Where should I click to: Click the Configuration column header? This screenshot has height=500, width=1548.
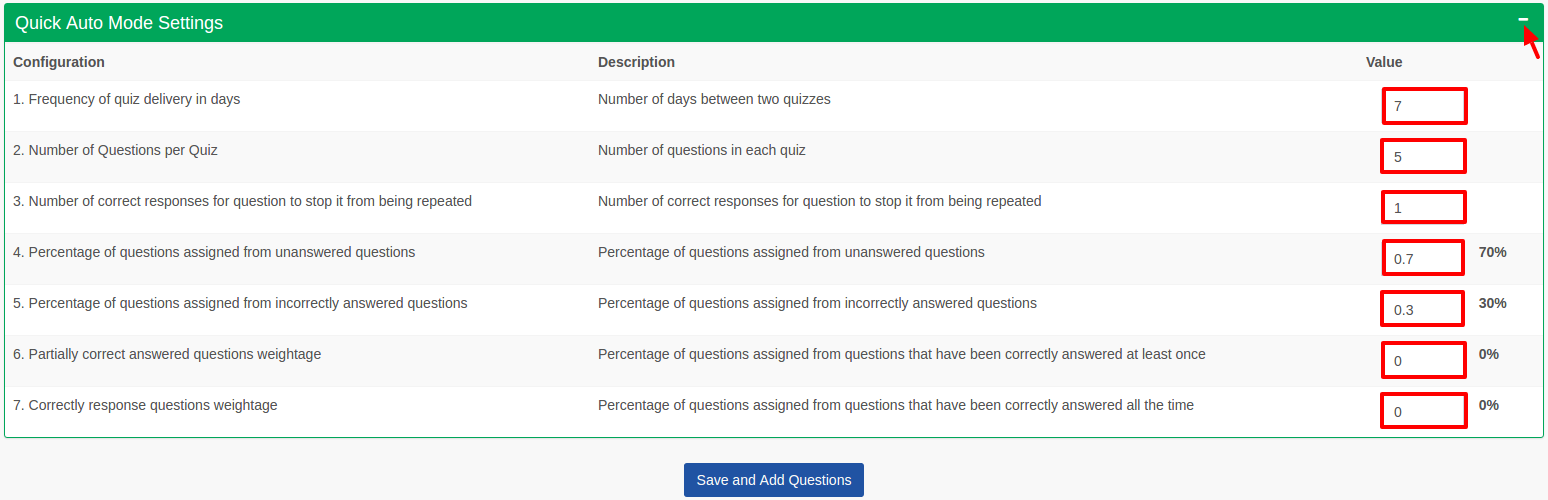(59, 62)
